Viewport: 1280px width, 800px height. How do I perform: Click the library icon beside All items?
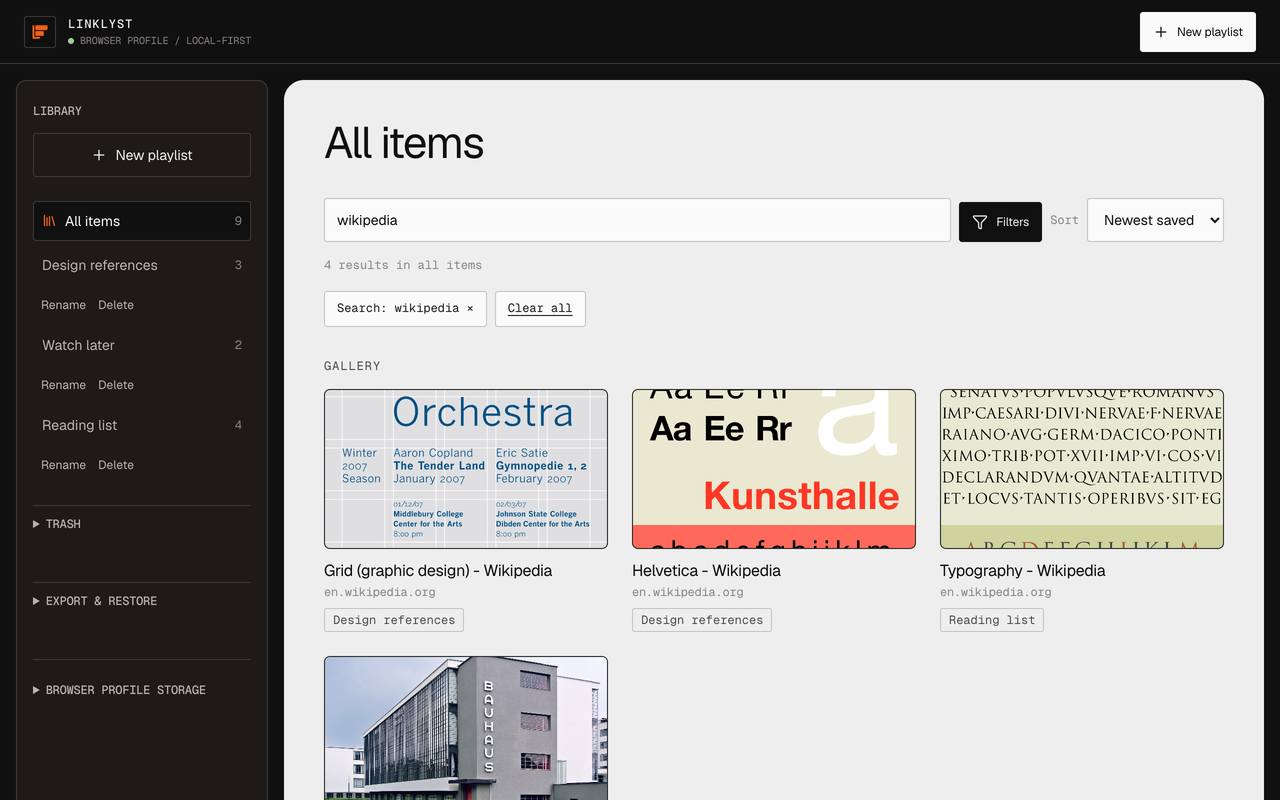pyautogui.click(x=49, y=221)
